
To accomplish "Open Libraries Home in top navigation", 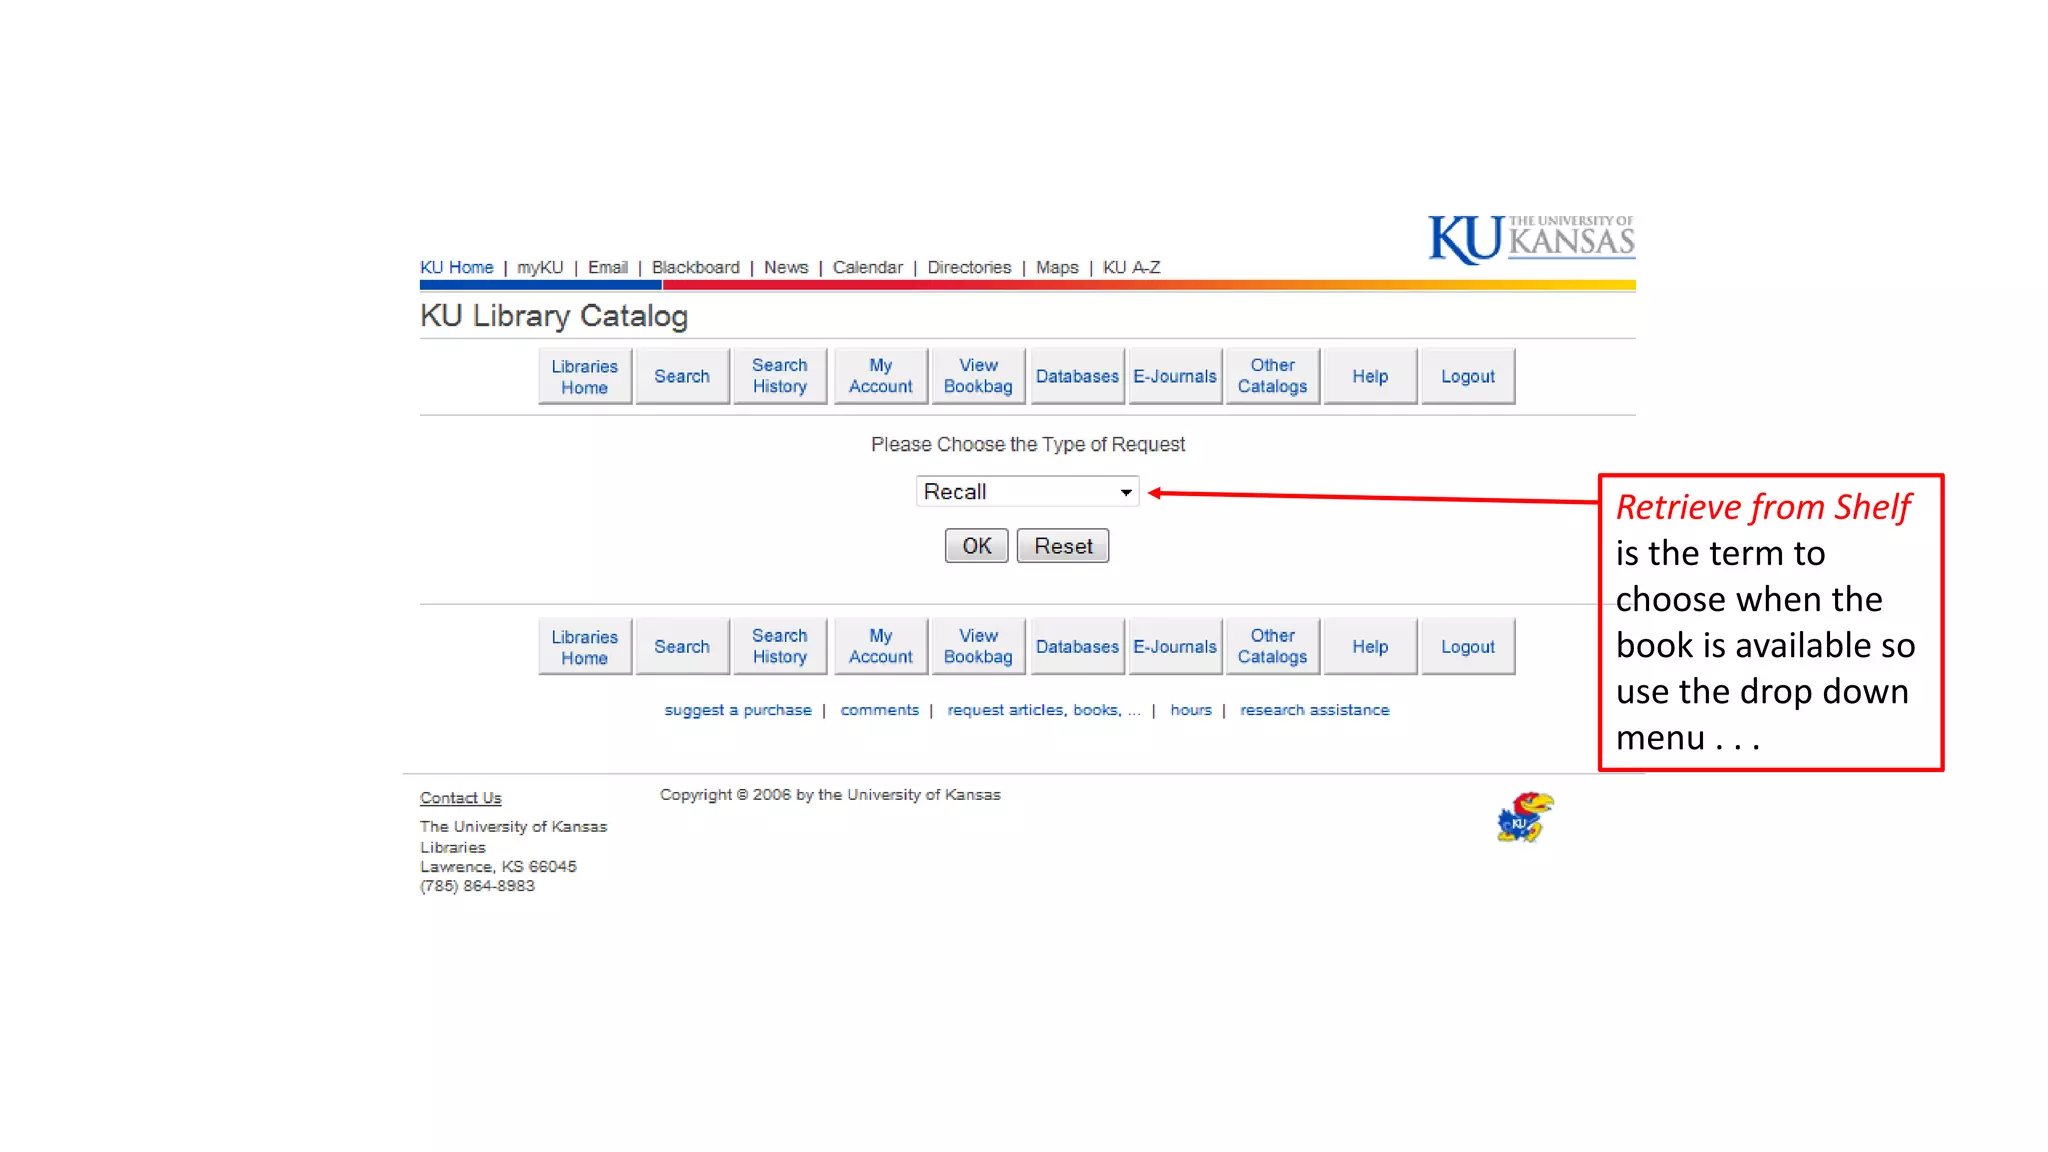I will point(584,377).
